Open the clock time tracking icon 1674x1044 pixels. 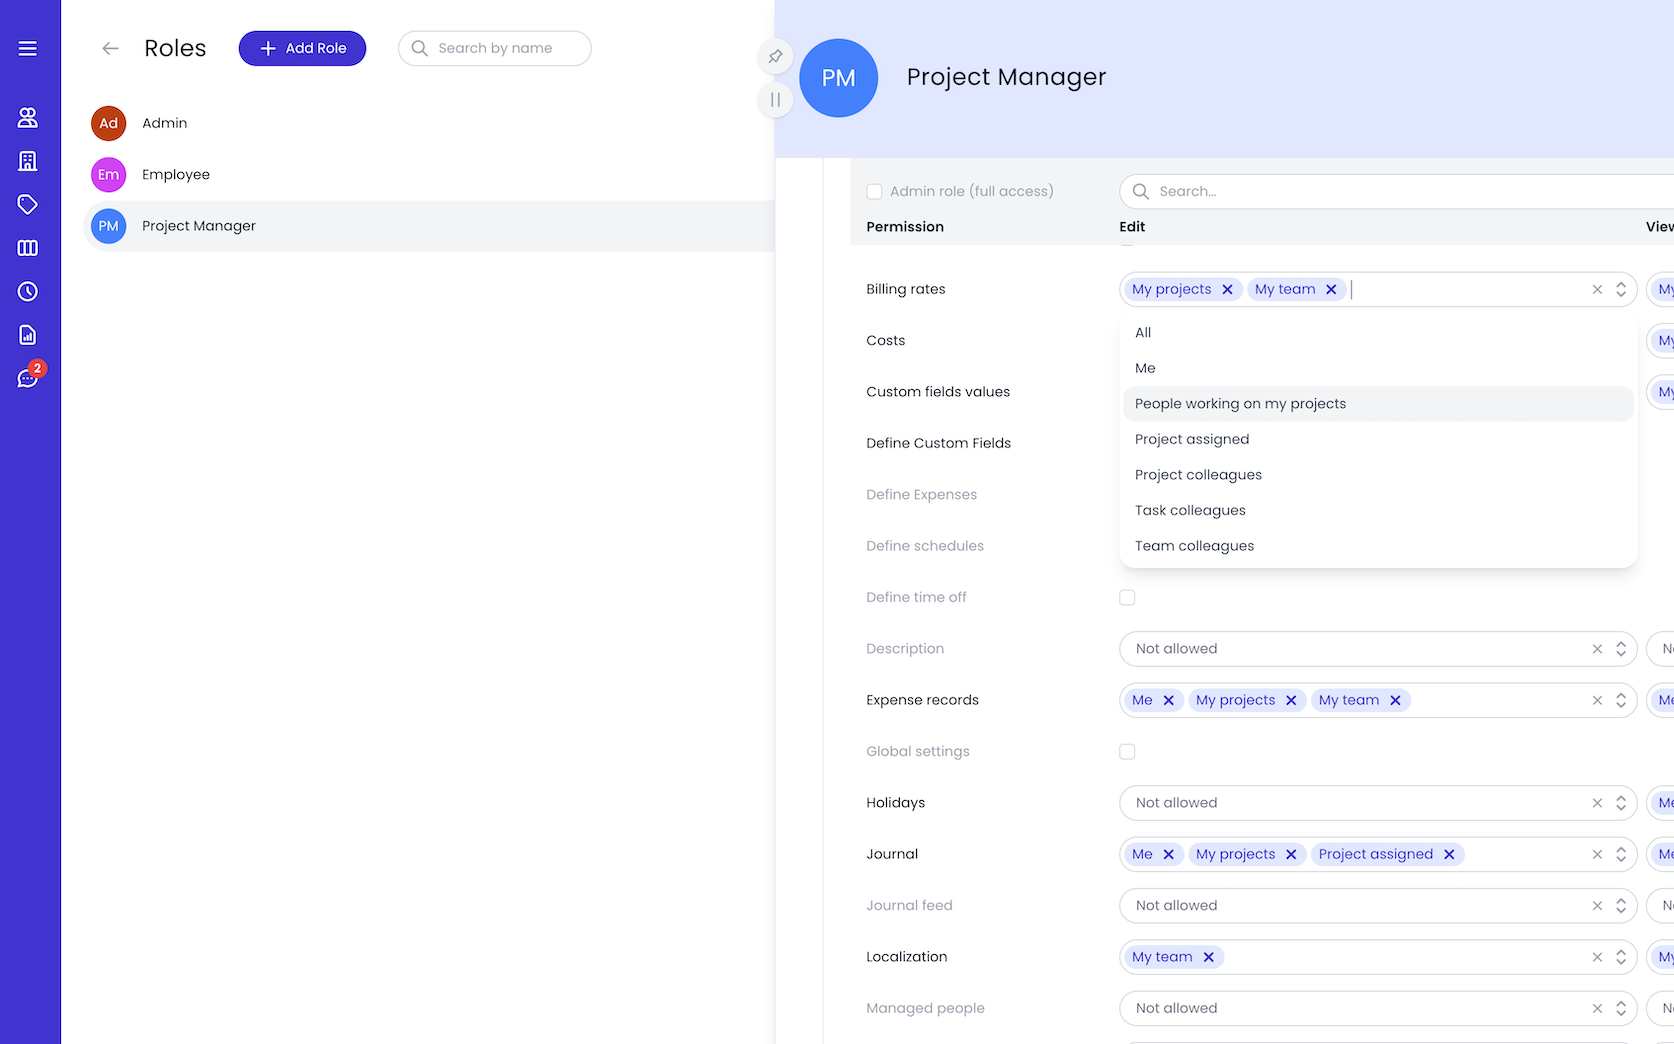pyautogui.click(x=28, y=291)
